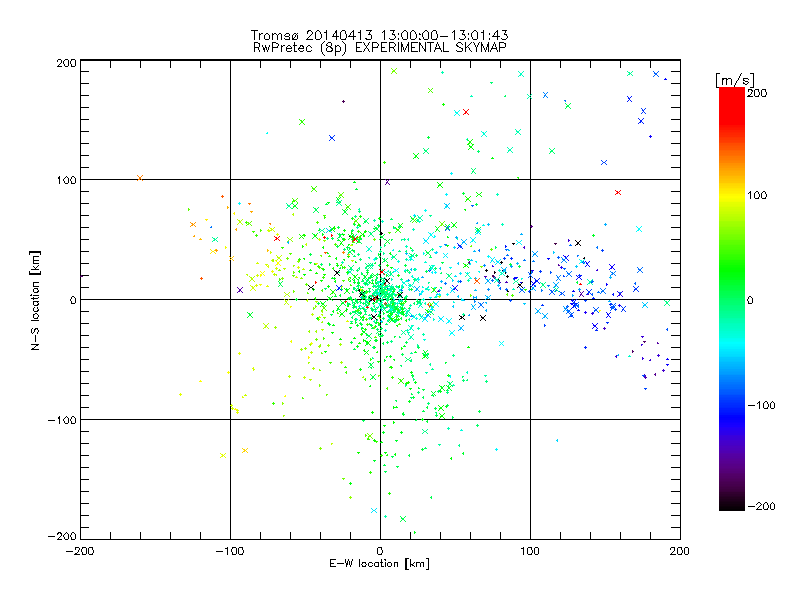Click the y-axis tick label '-100' on the left
Viewport: 800px width, 600px height.
pos(62,420)
